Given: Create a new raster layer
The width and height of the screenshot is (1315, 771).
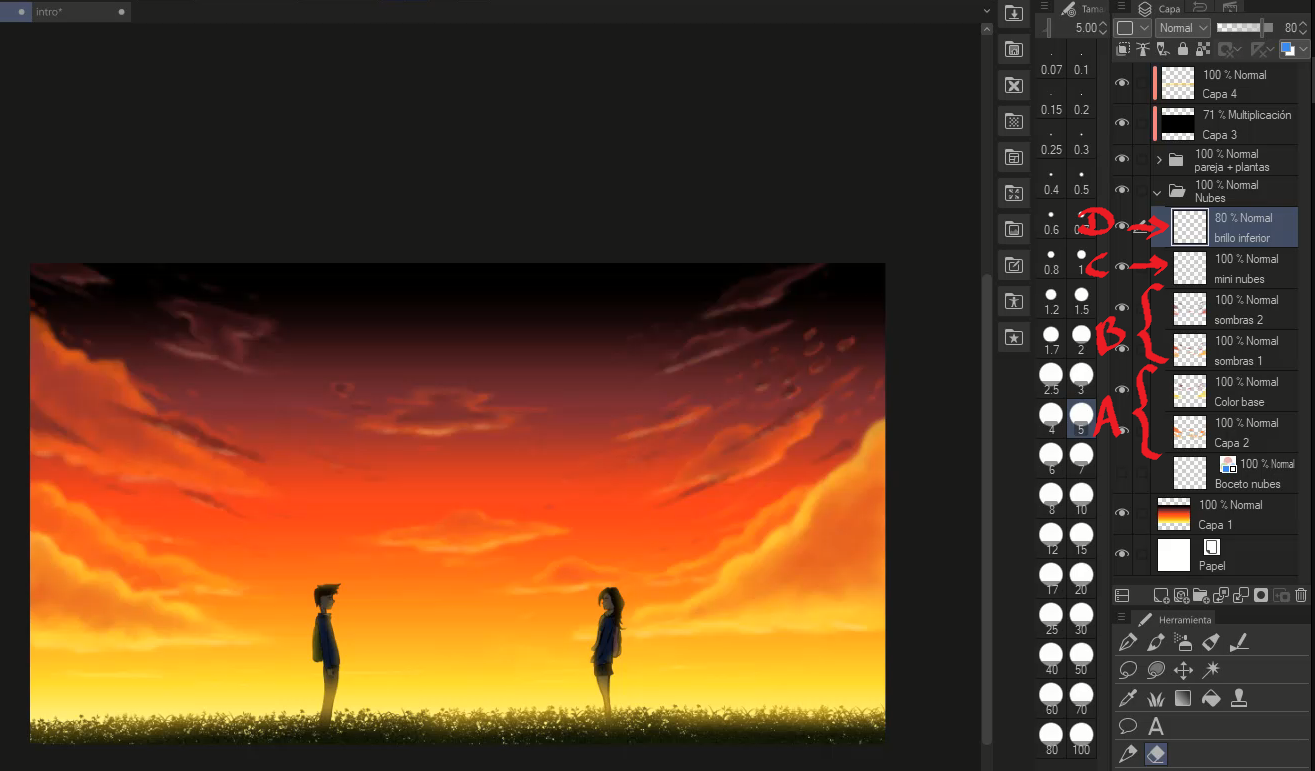Looking at the screenshot, I should [1161, 595].
